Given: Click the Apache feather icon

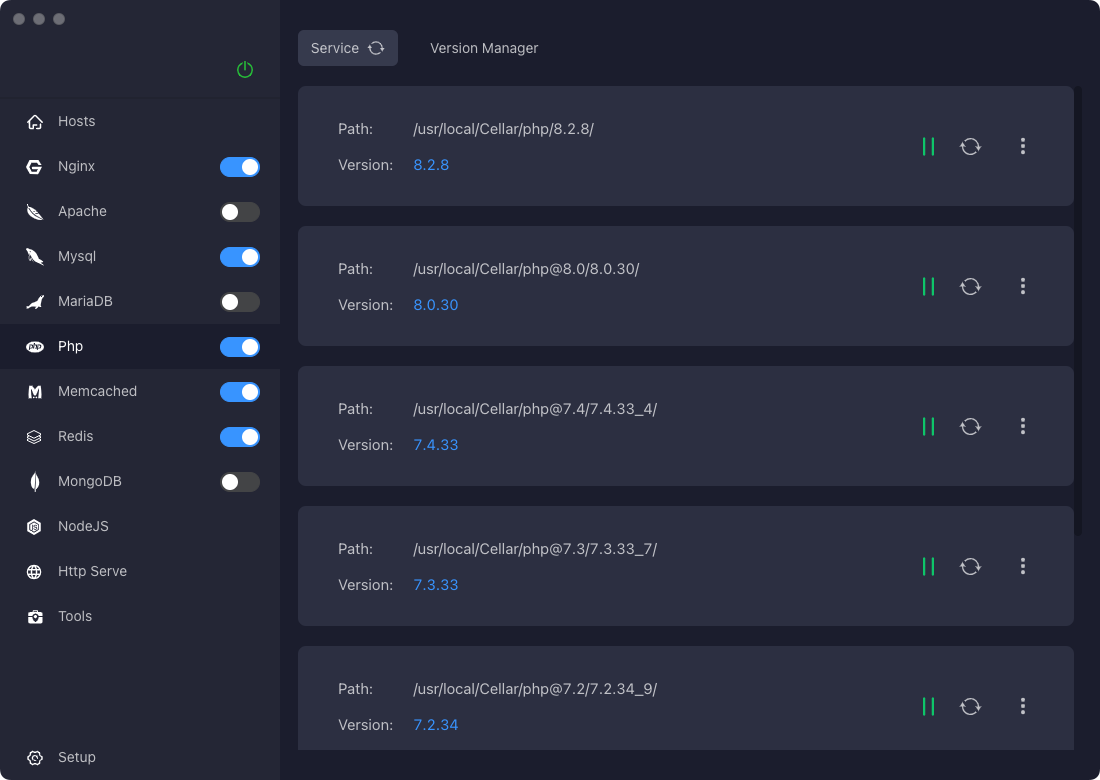Looking at the screenshot, I should pos(34,212).
